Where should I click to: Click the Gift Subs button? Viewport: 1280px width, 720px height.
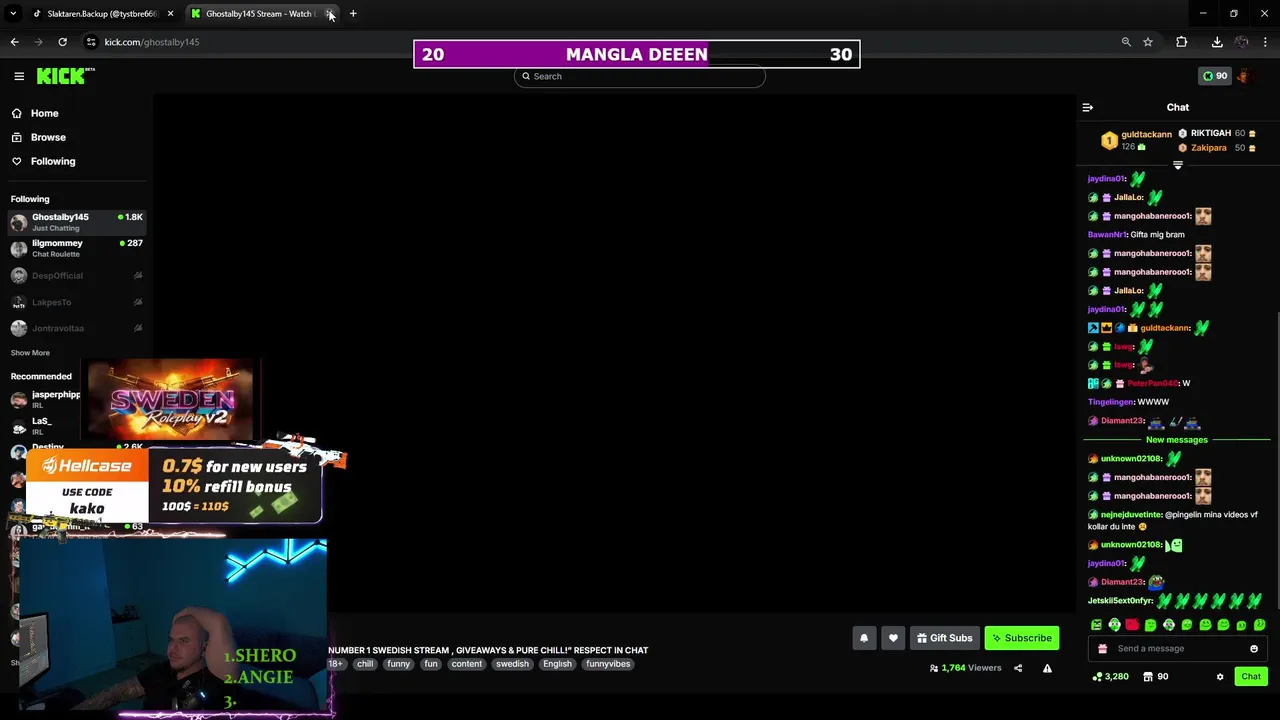click(945, 638)
